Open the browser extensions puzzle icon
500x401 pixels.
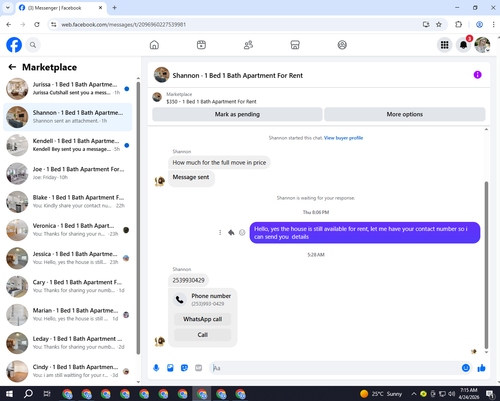[458, 24]
